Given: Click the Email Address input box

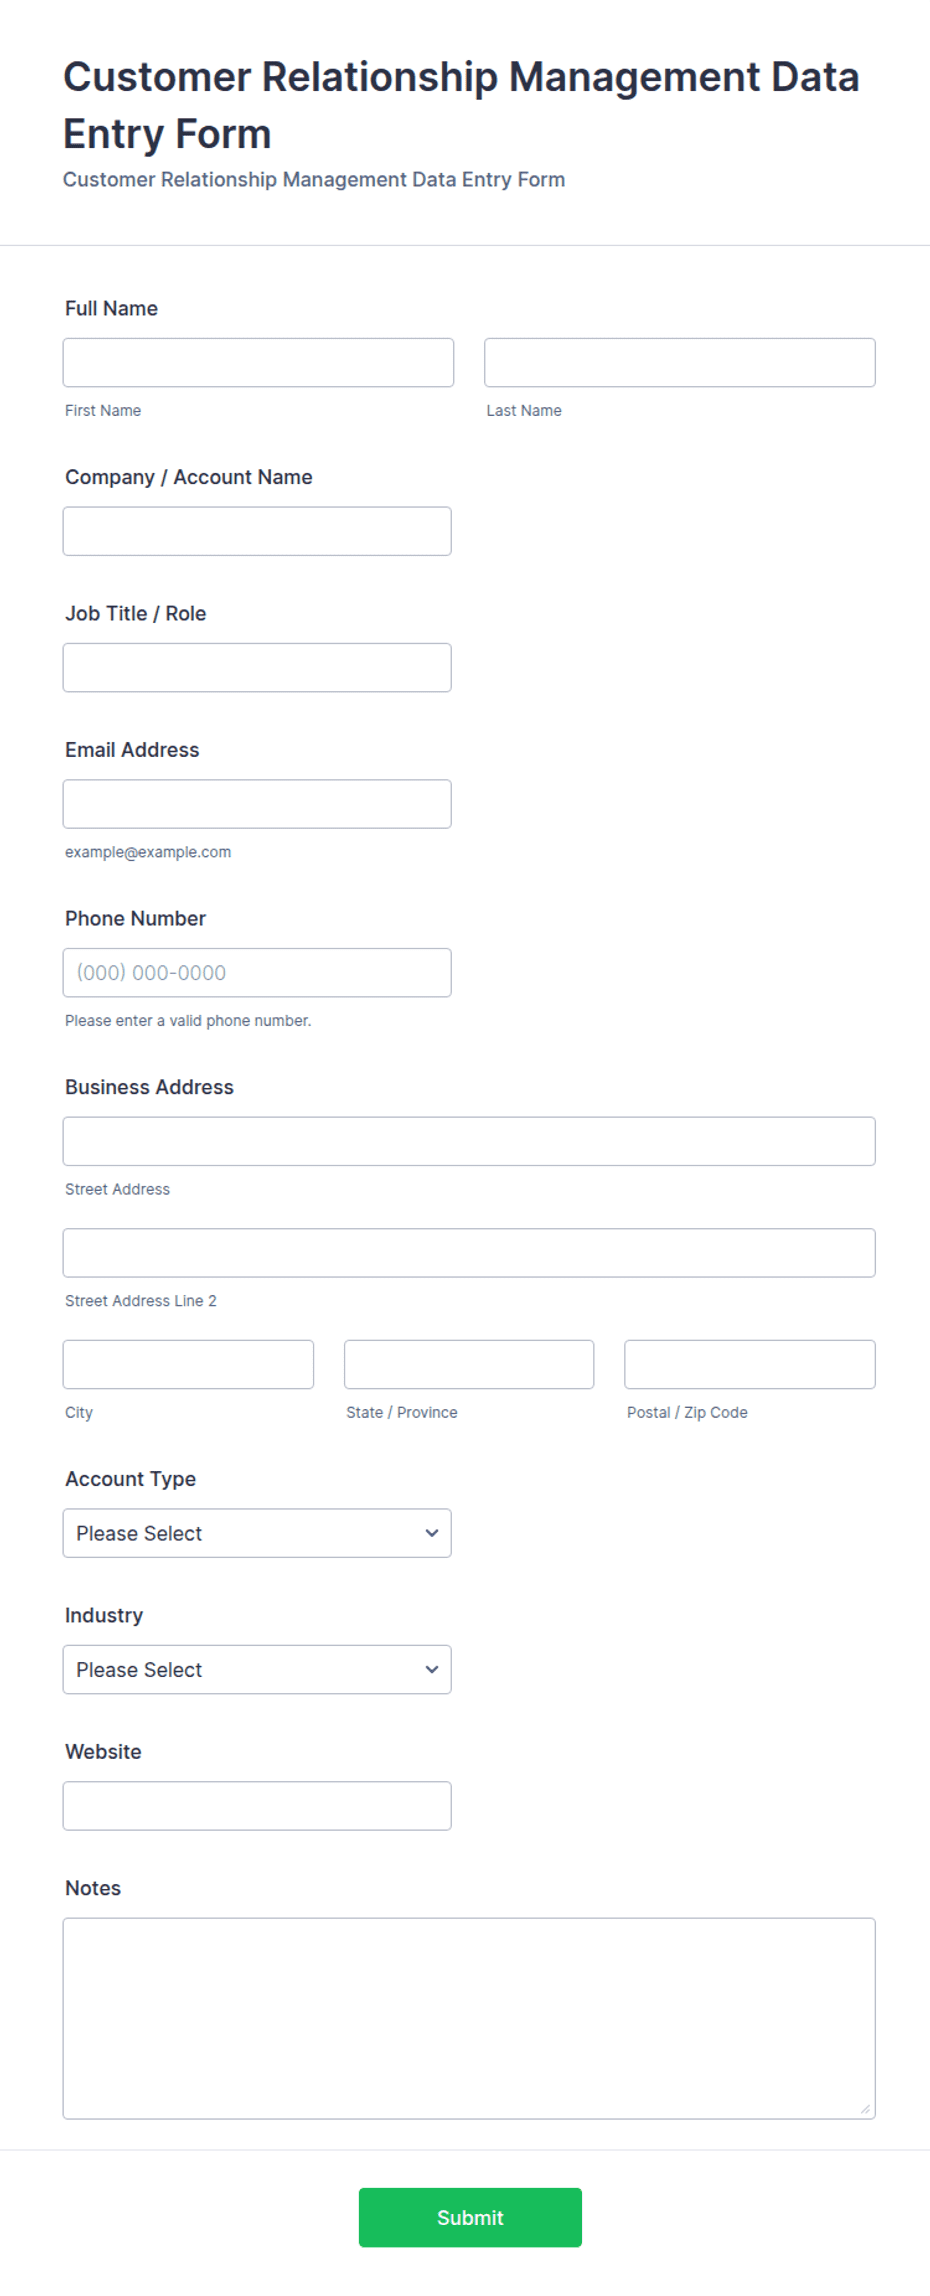Looking at the screenshot, I should 257,804.
